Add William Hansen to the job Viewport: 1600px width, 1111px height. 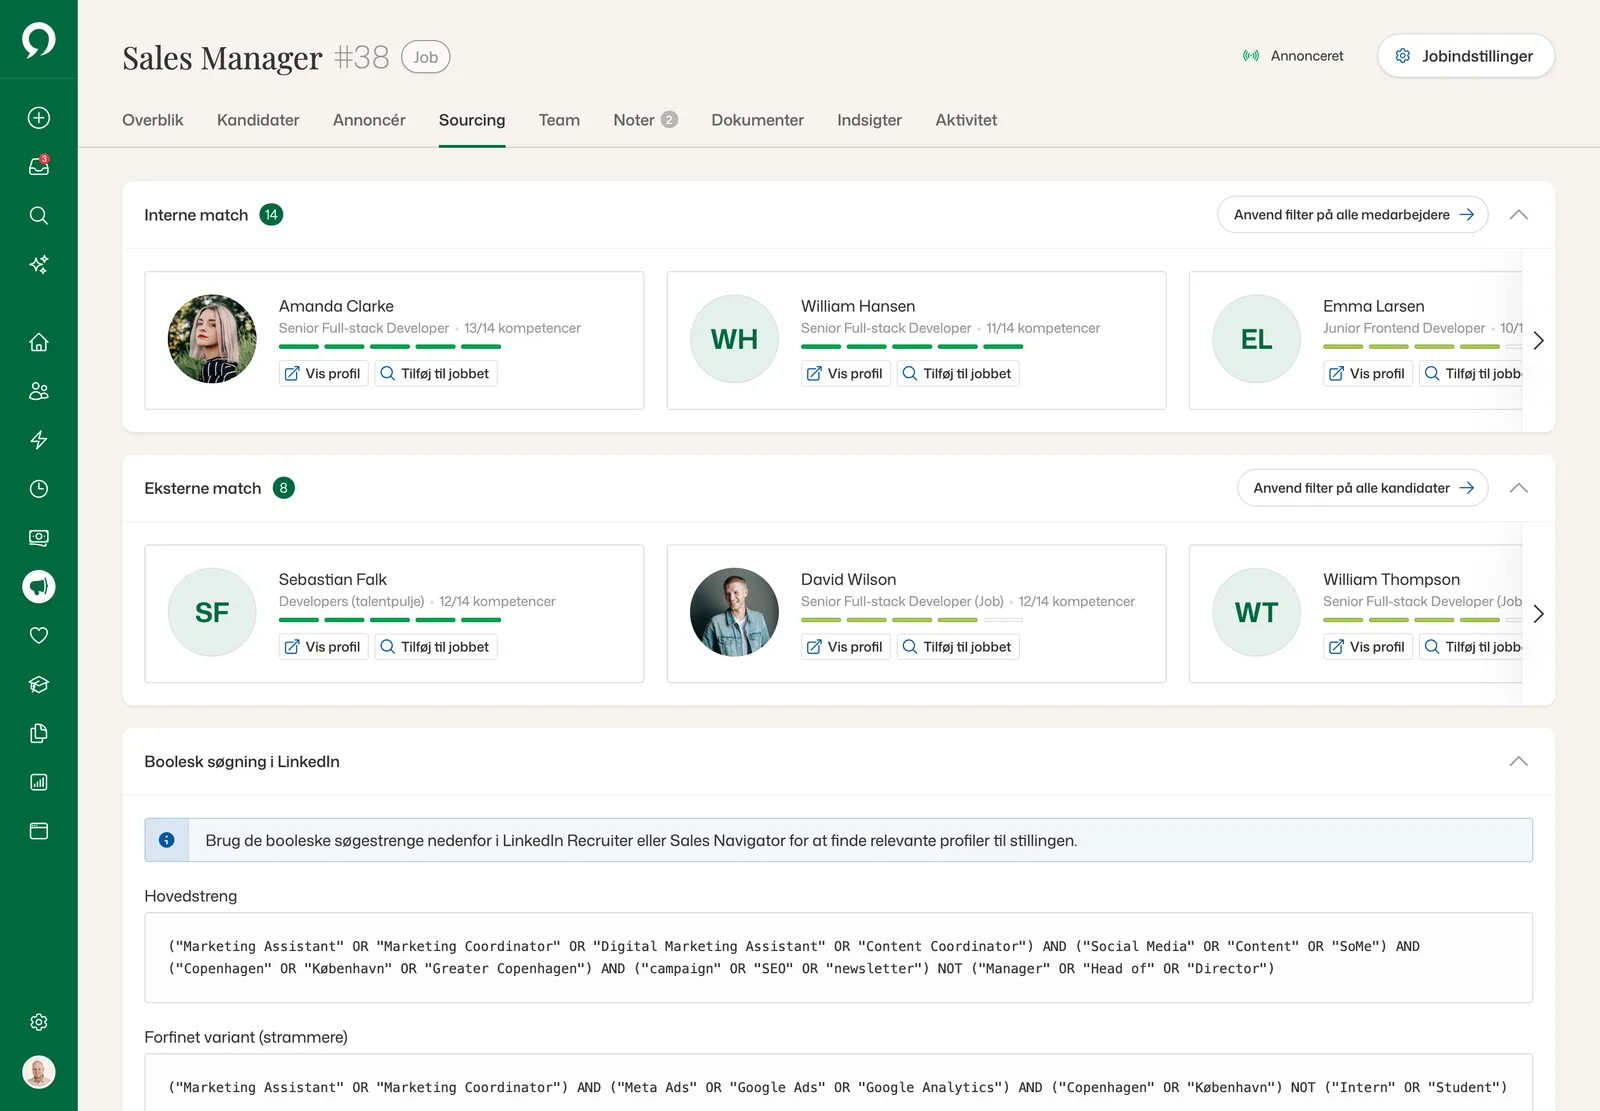coord(957,374)
